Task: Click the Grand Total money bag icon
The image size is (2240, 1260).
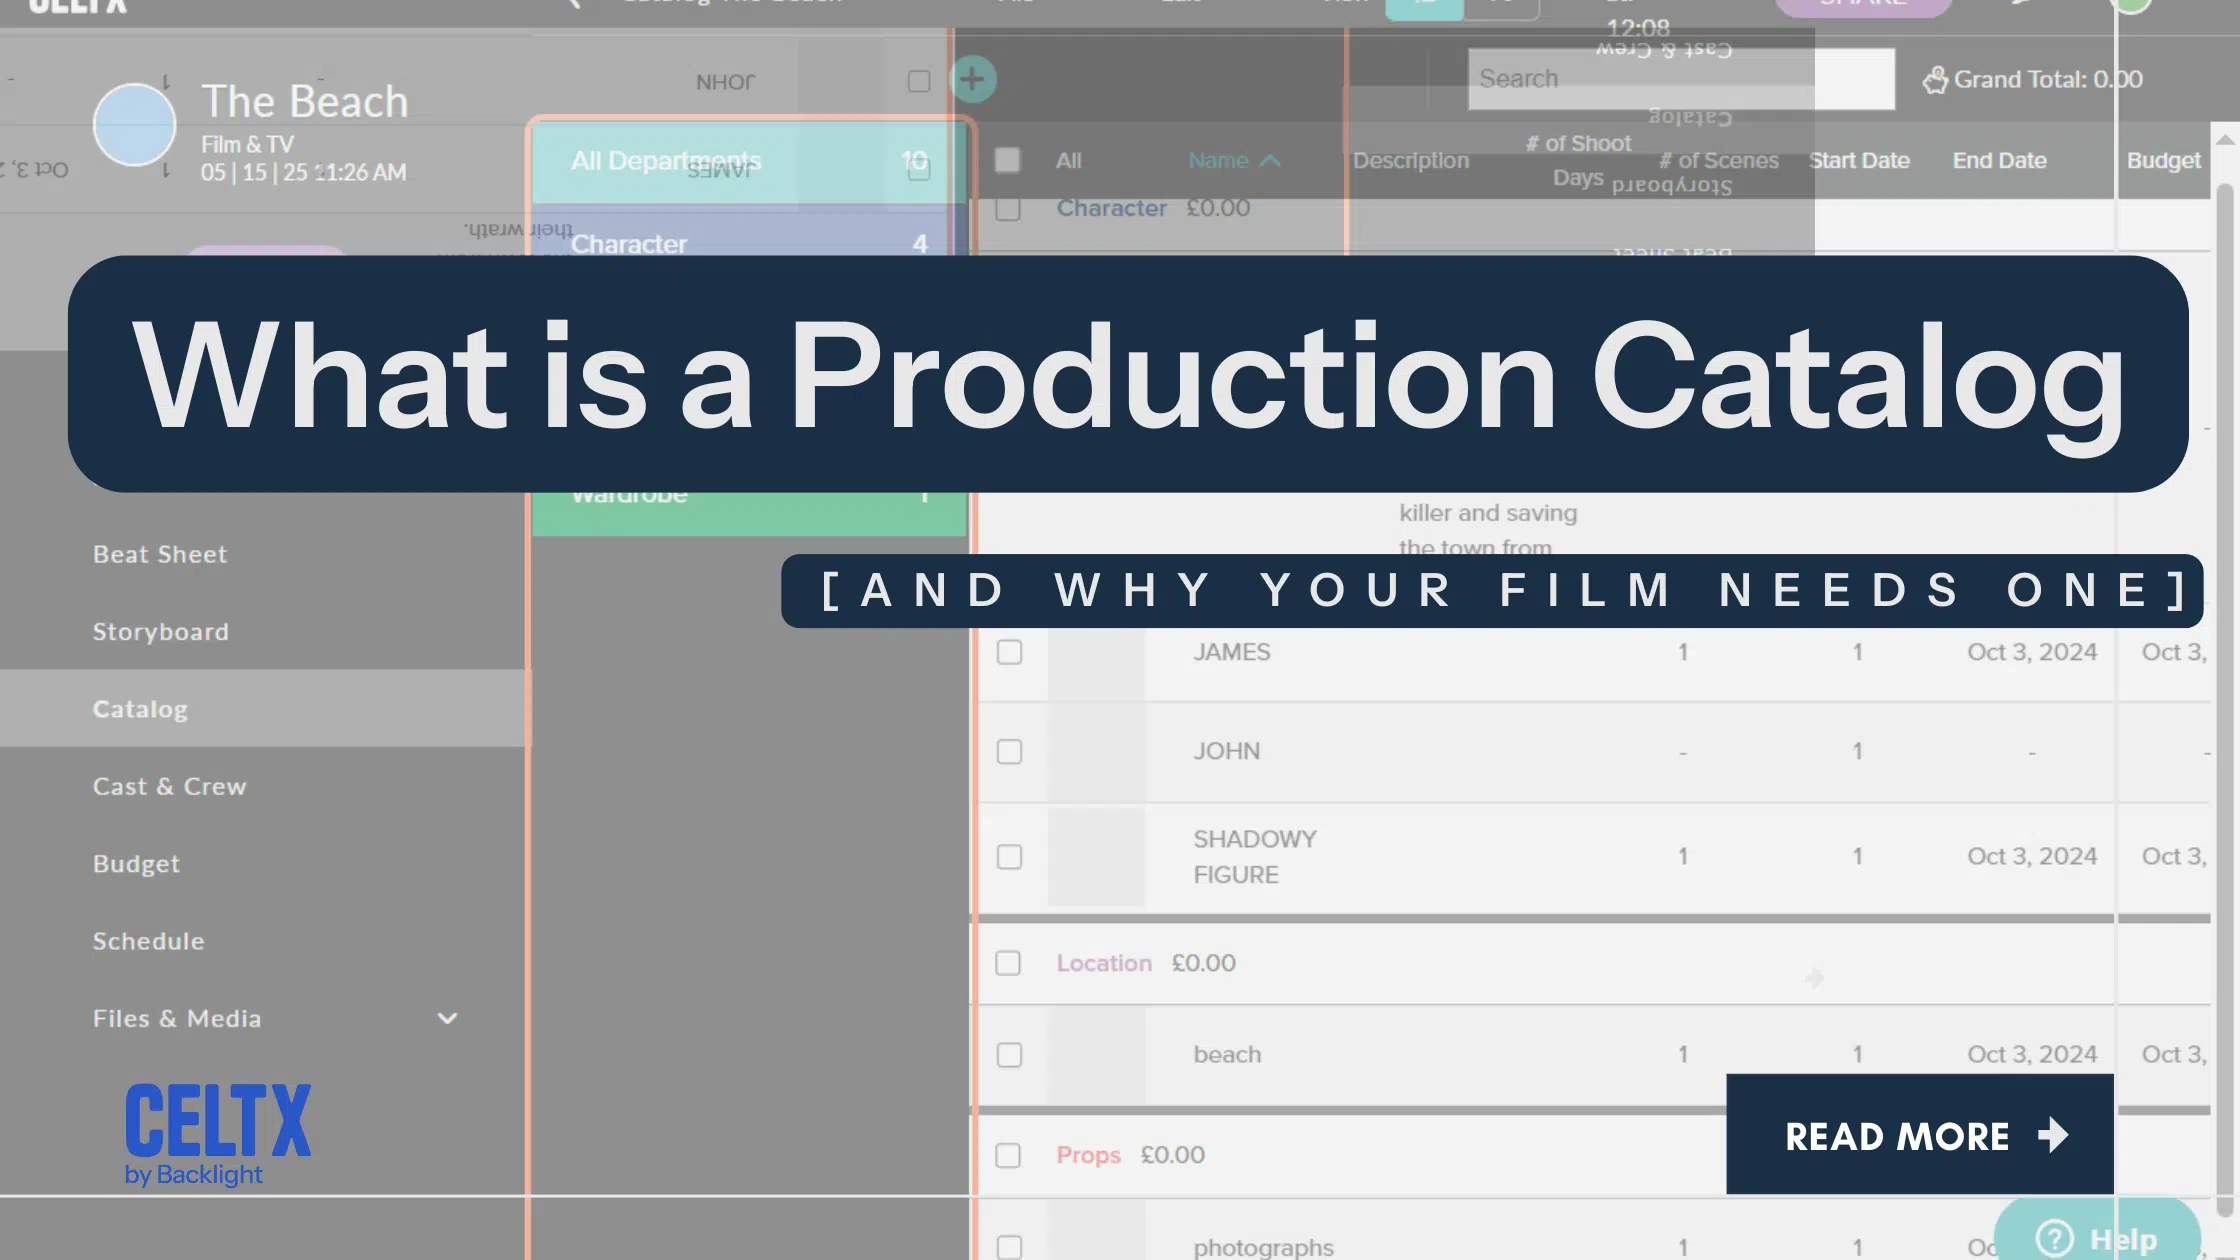Action: pos(1935,80)
